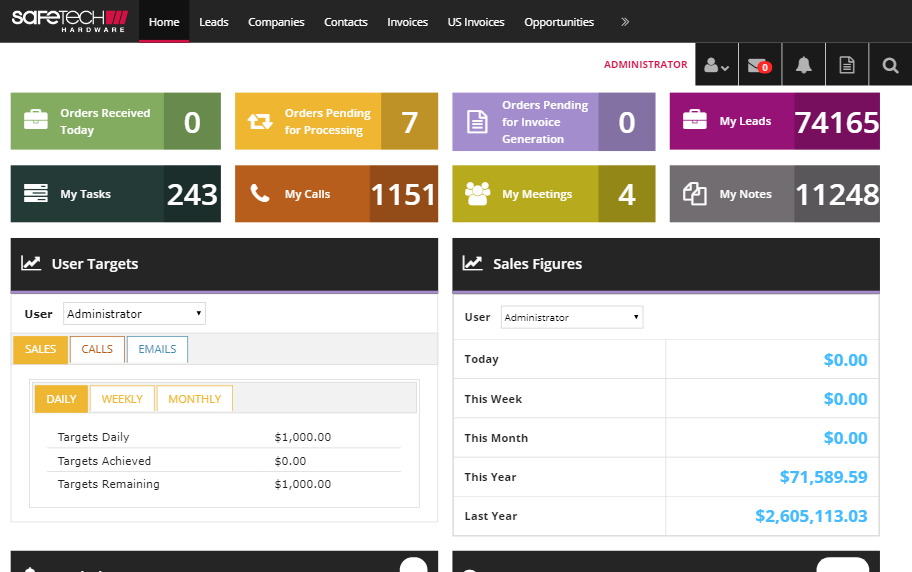This screenshot has width=912, height=572.
Task: Click the Targets Remaining amount
Action: [x=302, y=484]
